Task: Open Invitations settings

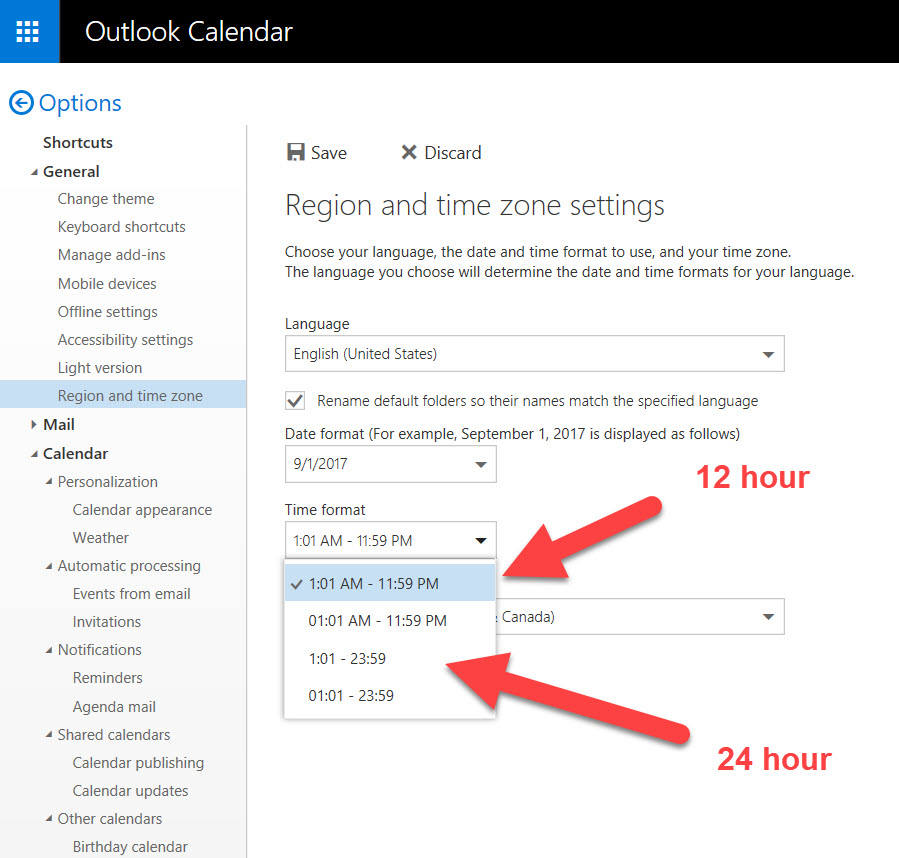Action: [x=107, y=622]
